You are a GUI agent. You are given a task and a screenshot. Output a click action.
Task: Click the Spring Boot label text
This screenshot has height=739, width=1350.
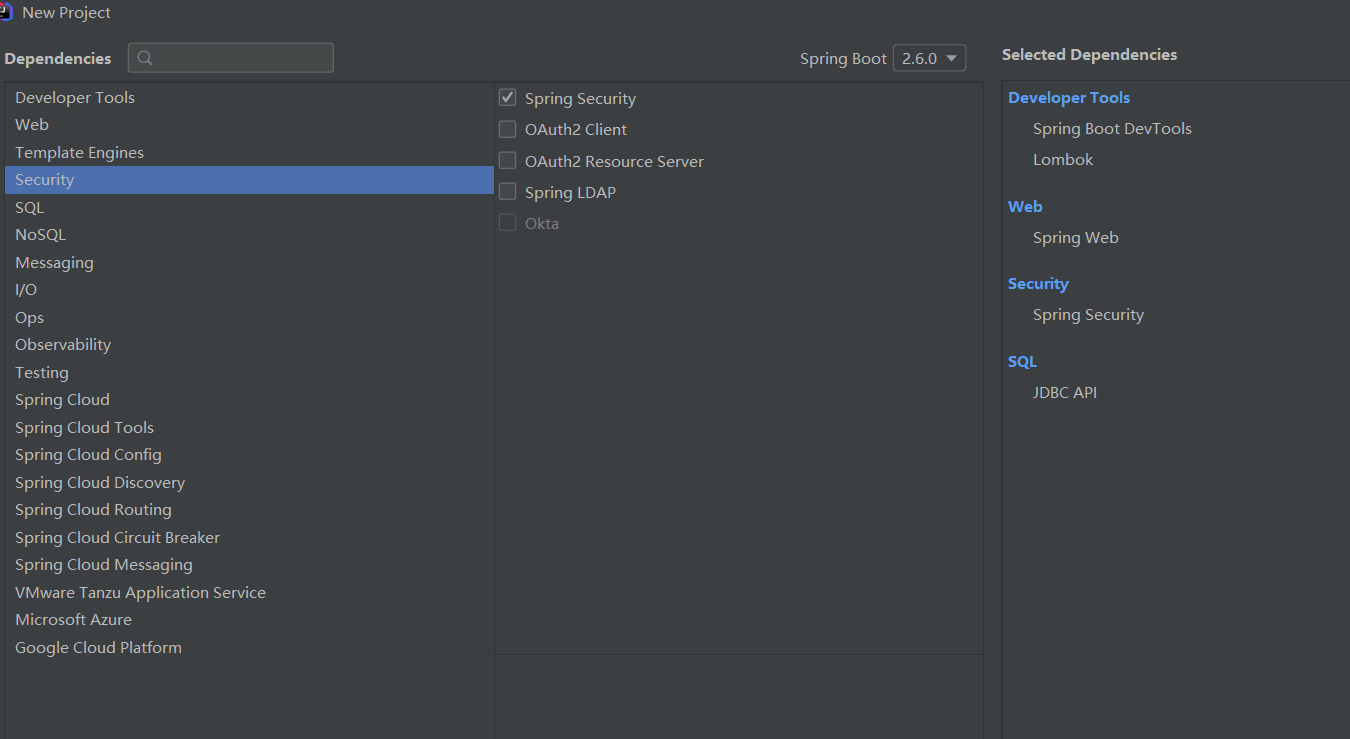[843, 59]
